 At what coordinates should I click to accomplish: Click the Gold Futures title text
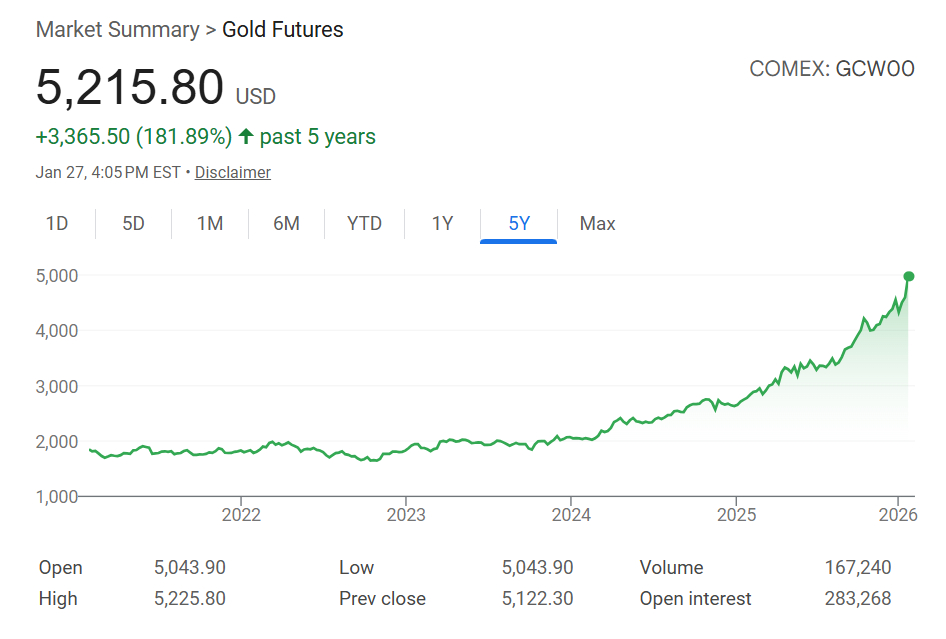282,30
